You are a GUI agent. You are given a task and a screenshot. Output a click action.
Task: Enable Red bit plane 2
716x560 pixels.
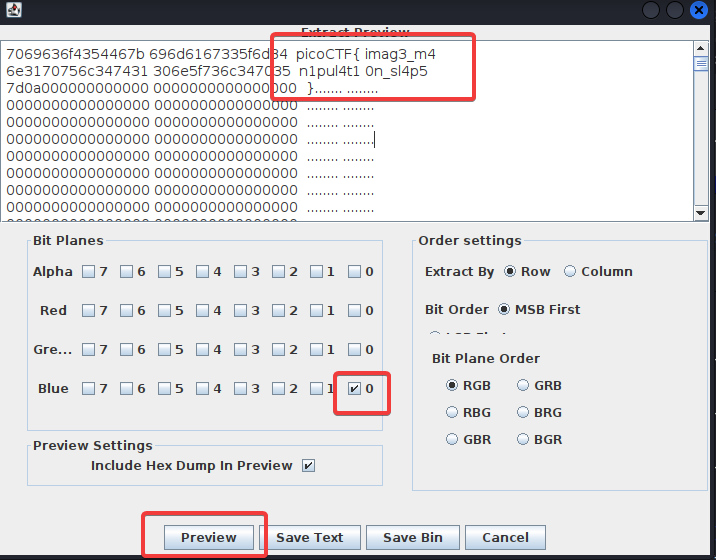(278, 311)
